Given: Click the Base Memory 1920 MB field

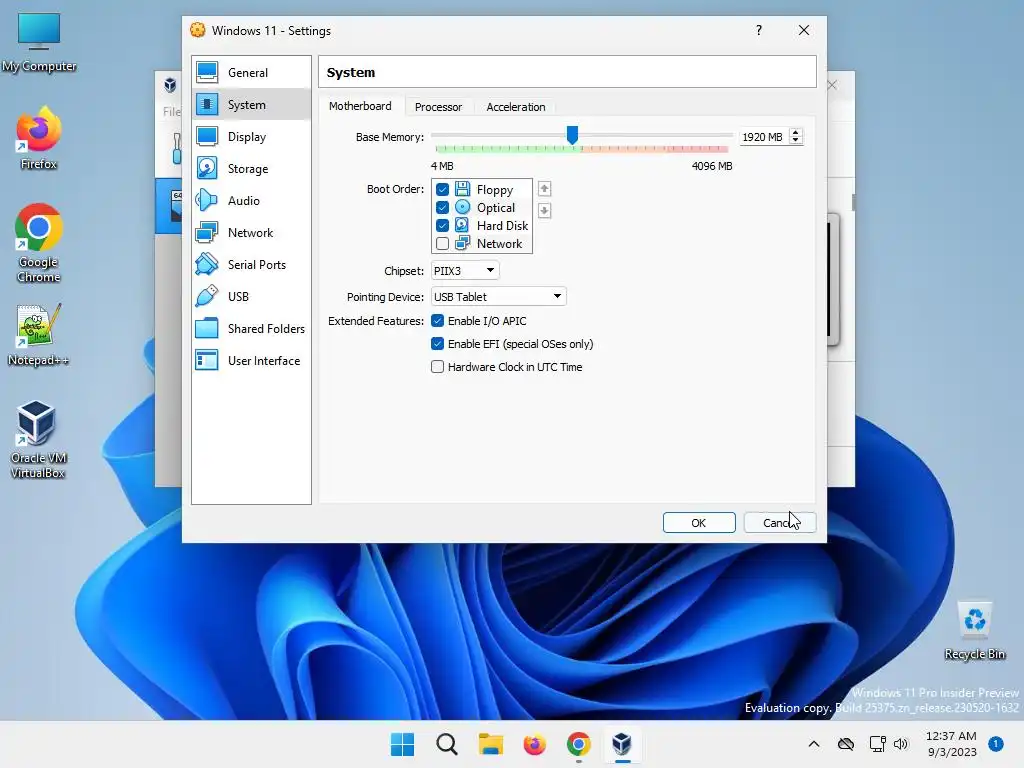Looking at the screenshot, I should pos(763,136).
